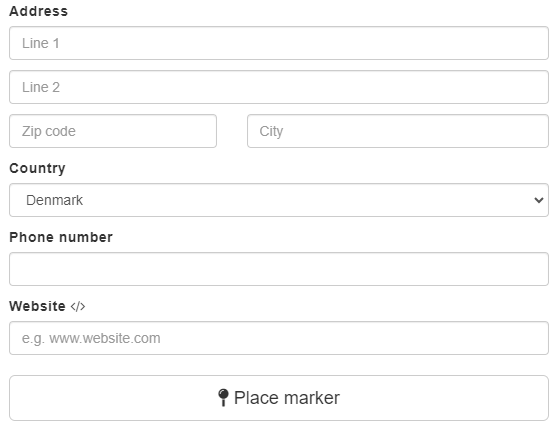
Task: Click the Website field label text
Action: (37, 306)
